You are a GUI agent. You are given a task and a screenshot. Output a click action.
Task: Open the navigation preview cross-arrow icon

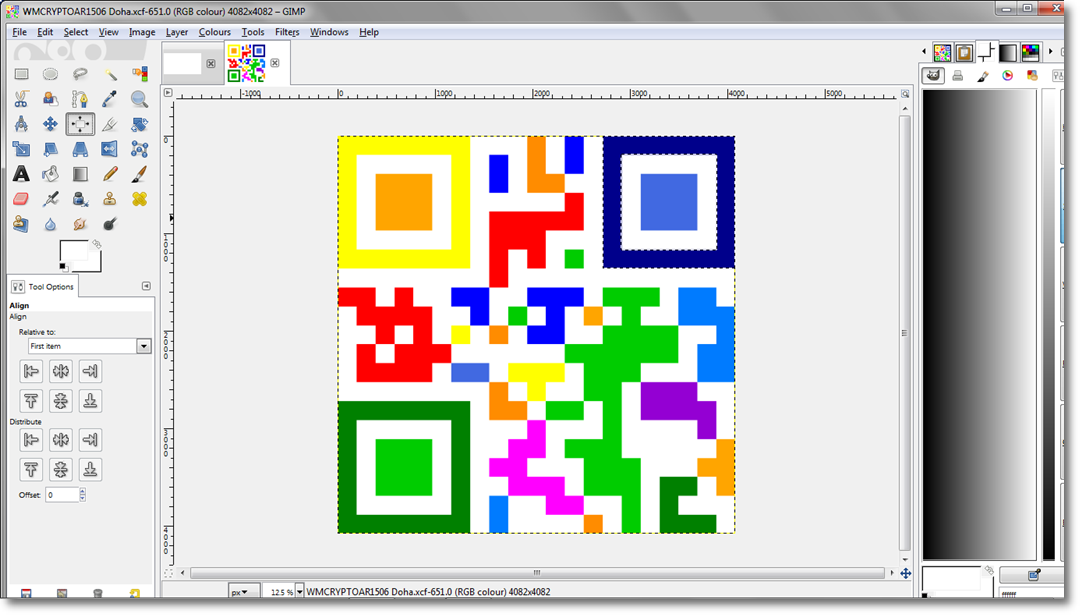coord(906,573)
